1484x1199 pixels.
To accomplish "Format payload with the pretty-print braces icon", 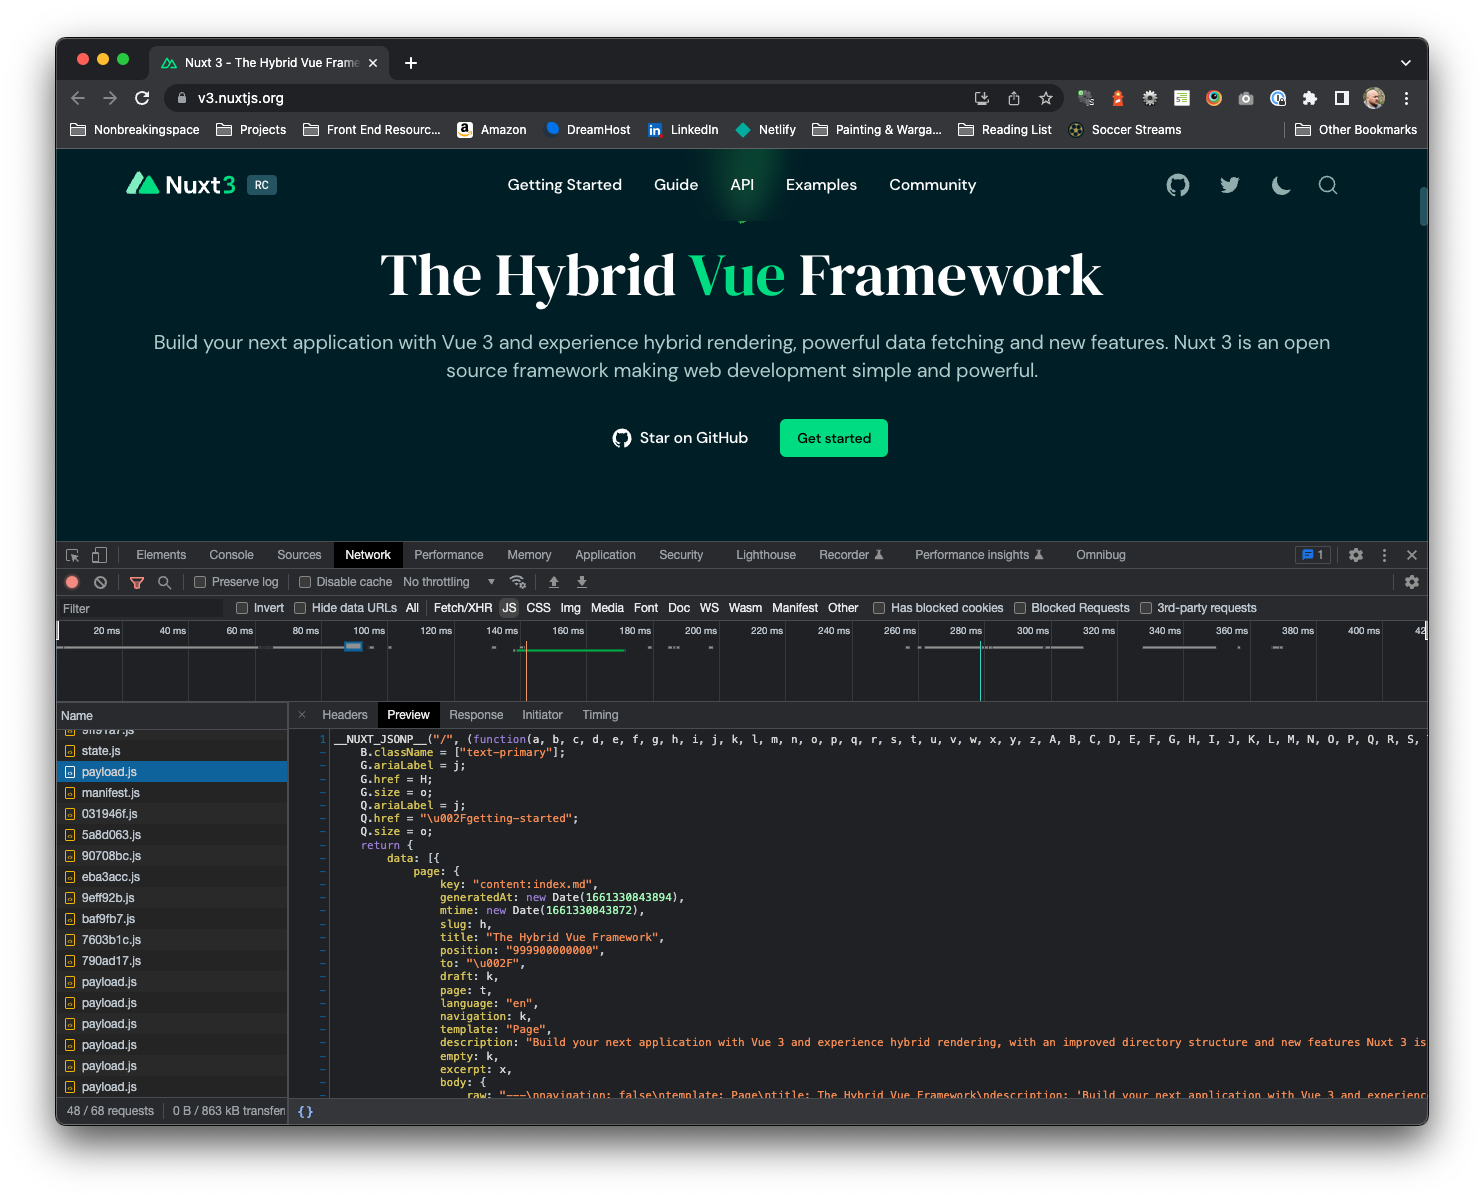I will point(305,1110).
